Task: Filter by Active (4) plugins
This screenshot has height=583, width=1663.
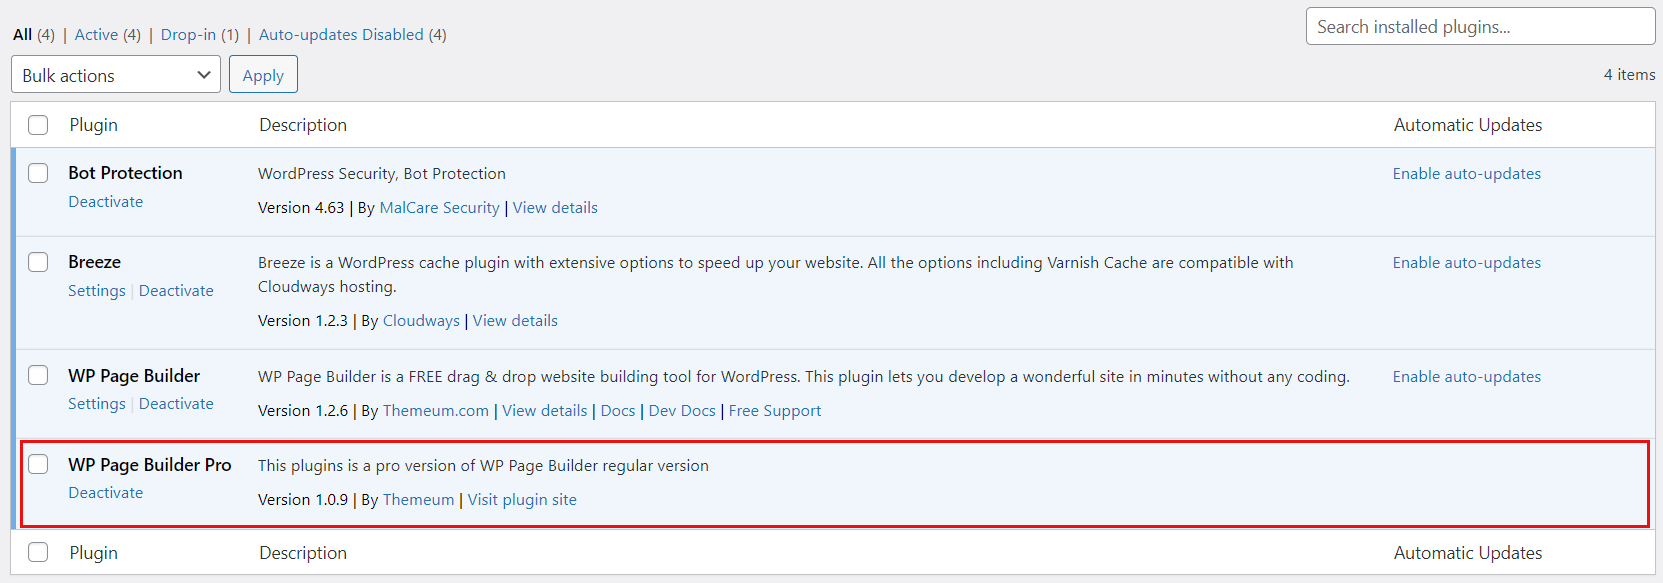Action: click(x=108, y=35)
